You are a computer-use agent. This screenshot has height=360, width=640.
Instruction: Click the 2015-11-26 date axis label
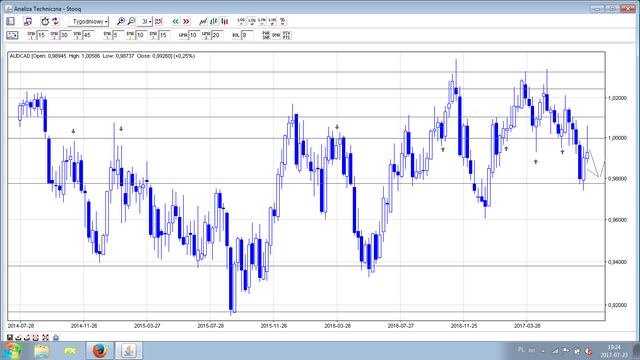(273, 326)
